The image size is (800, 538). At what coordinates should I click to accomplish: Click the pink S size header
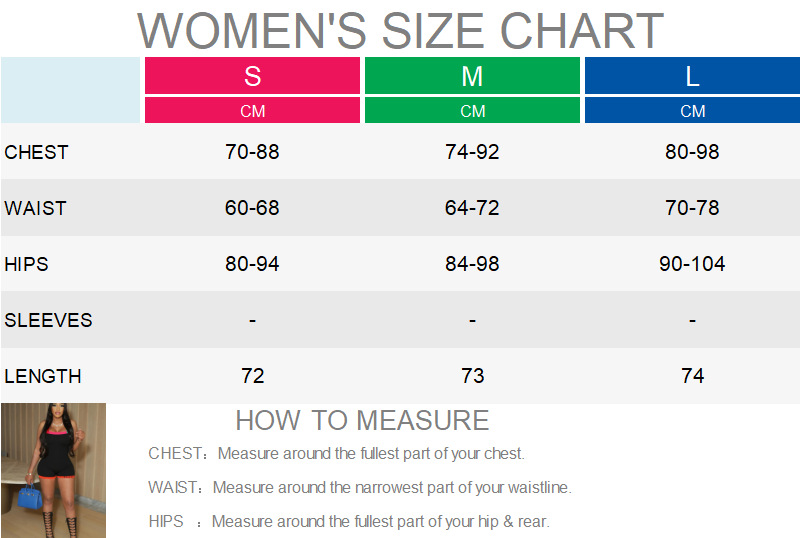coord(252,76)
